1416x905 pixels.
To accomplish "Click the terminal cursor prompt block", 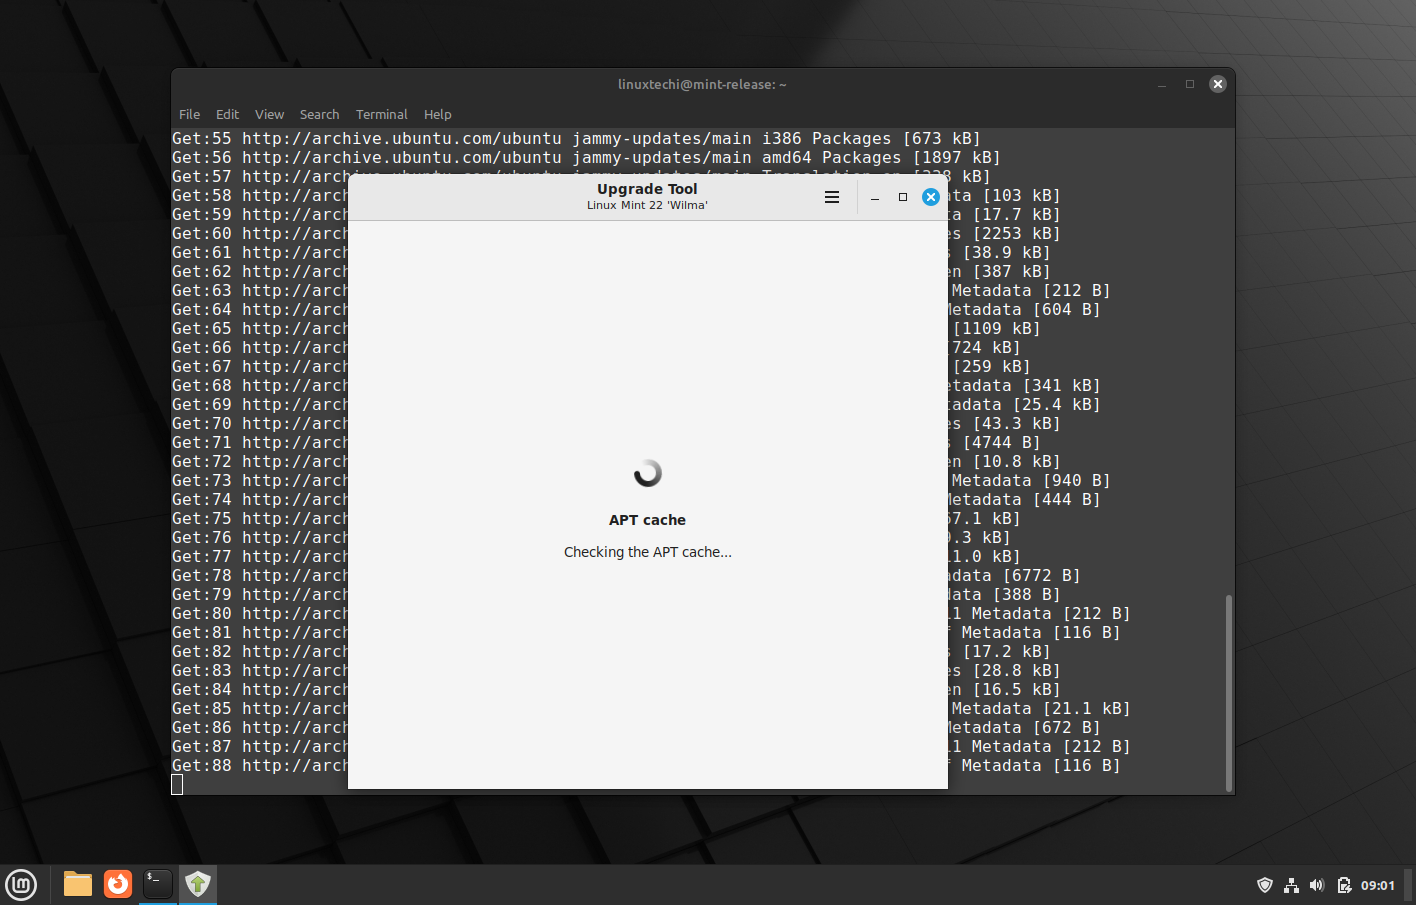I will click(x=177, y=785).
